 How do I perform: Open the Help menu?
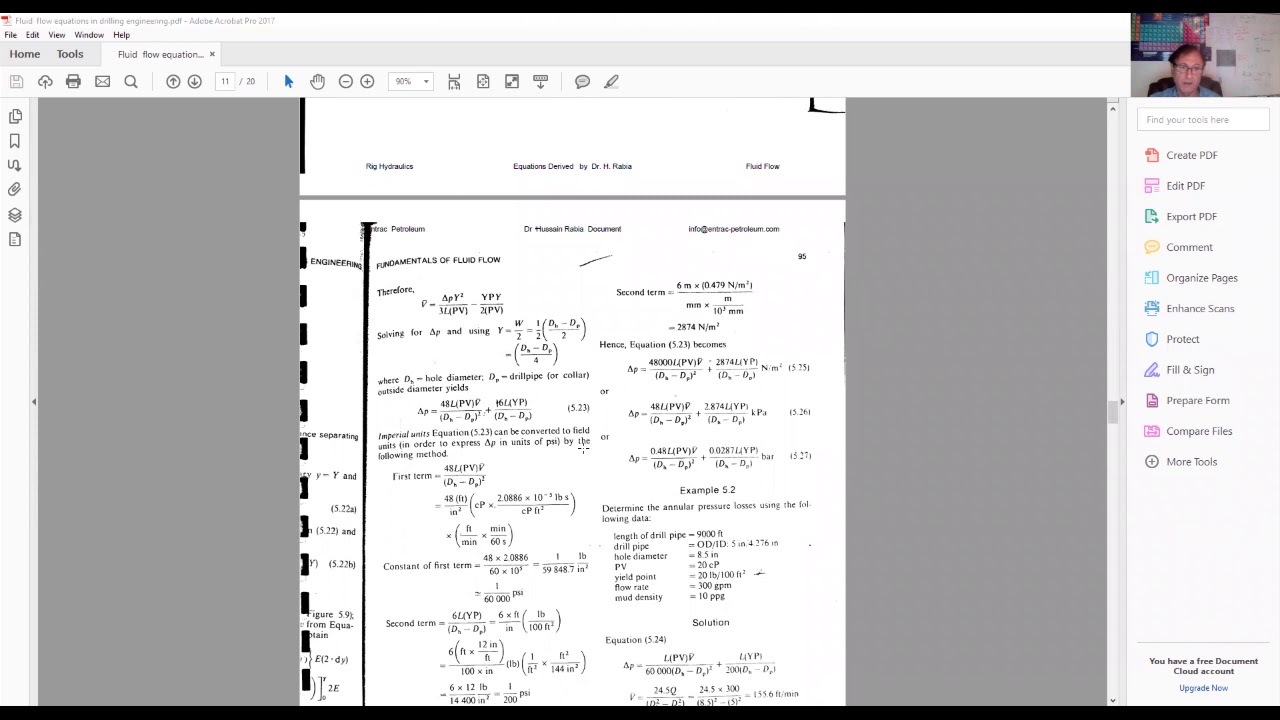coord(121,35)
